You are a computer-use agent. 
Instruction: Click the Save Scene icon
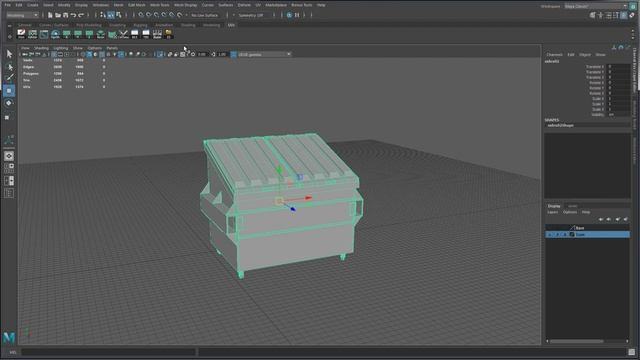[65, 15]
